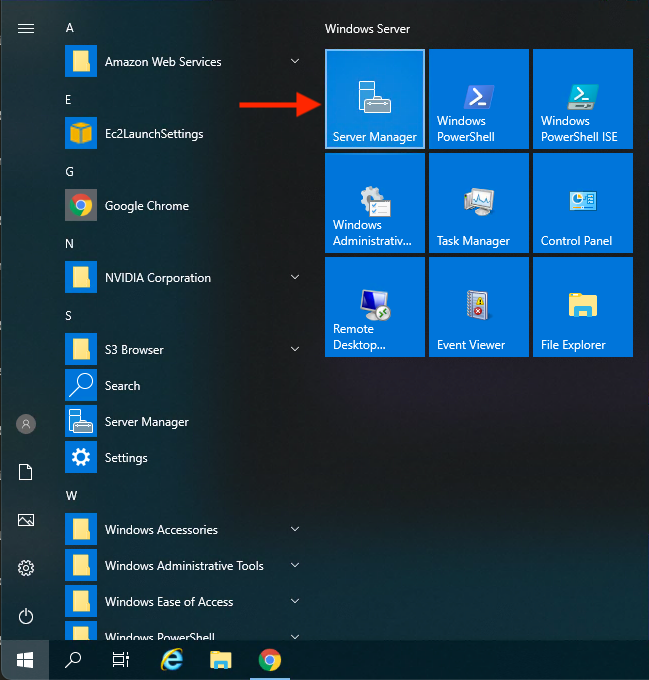The height and width of the screenshot is (680, 649).
Task: Open Windows PowerShell ISE tile
Action: [583, 99]
